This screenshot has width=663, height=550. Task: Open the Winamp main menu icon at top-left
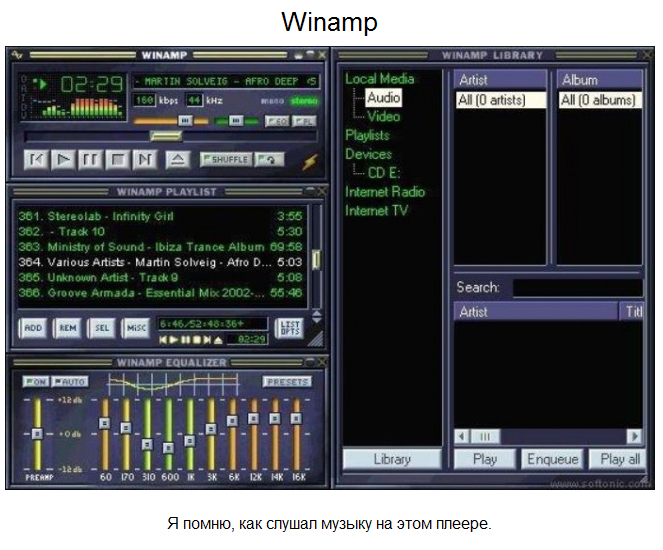[16, 55]
